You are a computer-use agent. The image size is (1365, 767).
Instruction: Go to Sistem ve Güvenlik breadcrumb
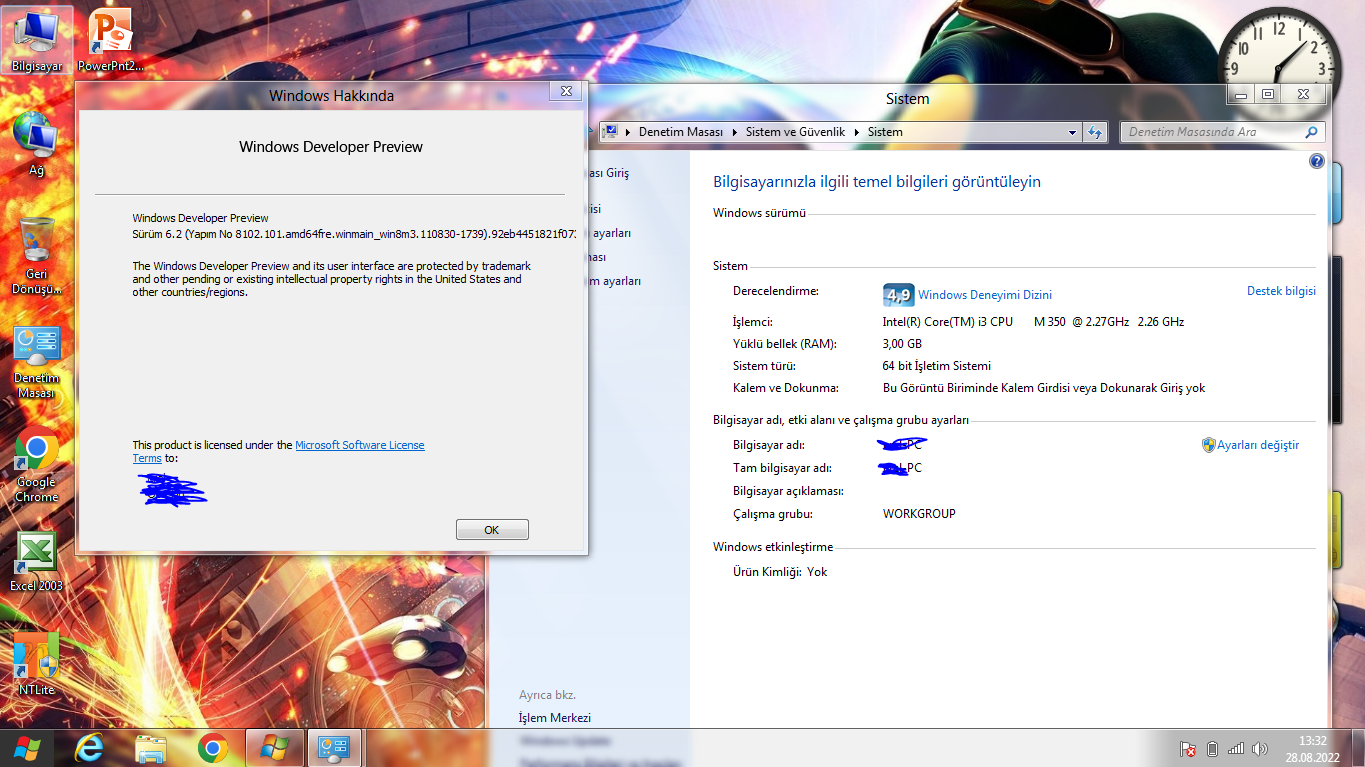[796, 132]
